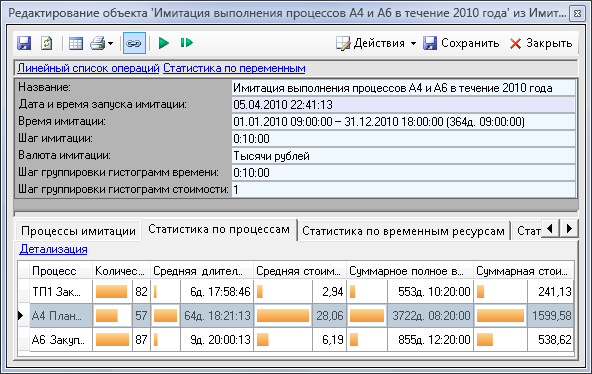The height and width of the screenshot is (374, 592).
Task: Click total cost cell 538,62
Action: (550, 340)
